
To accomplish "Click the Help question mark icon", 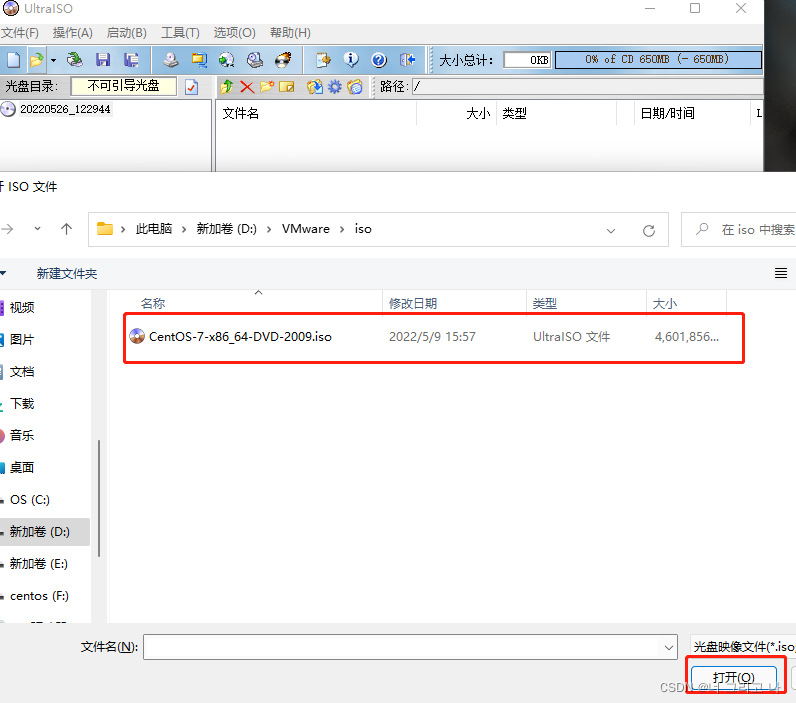I will tap(379, 60).
